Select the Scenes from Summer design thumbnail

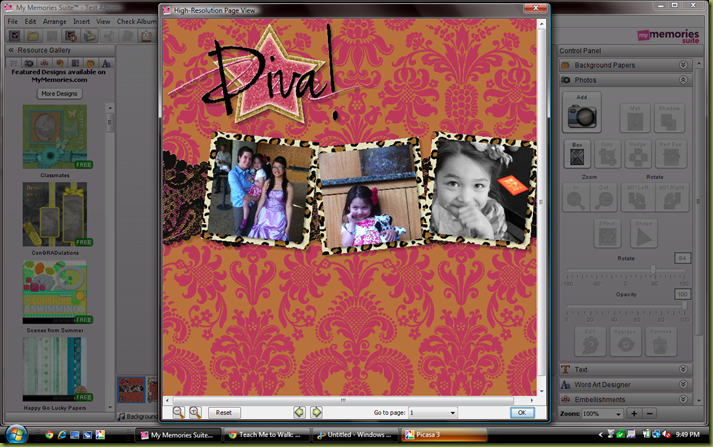point(55,292)
